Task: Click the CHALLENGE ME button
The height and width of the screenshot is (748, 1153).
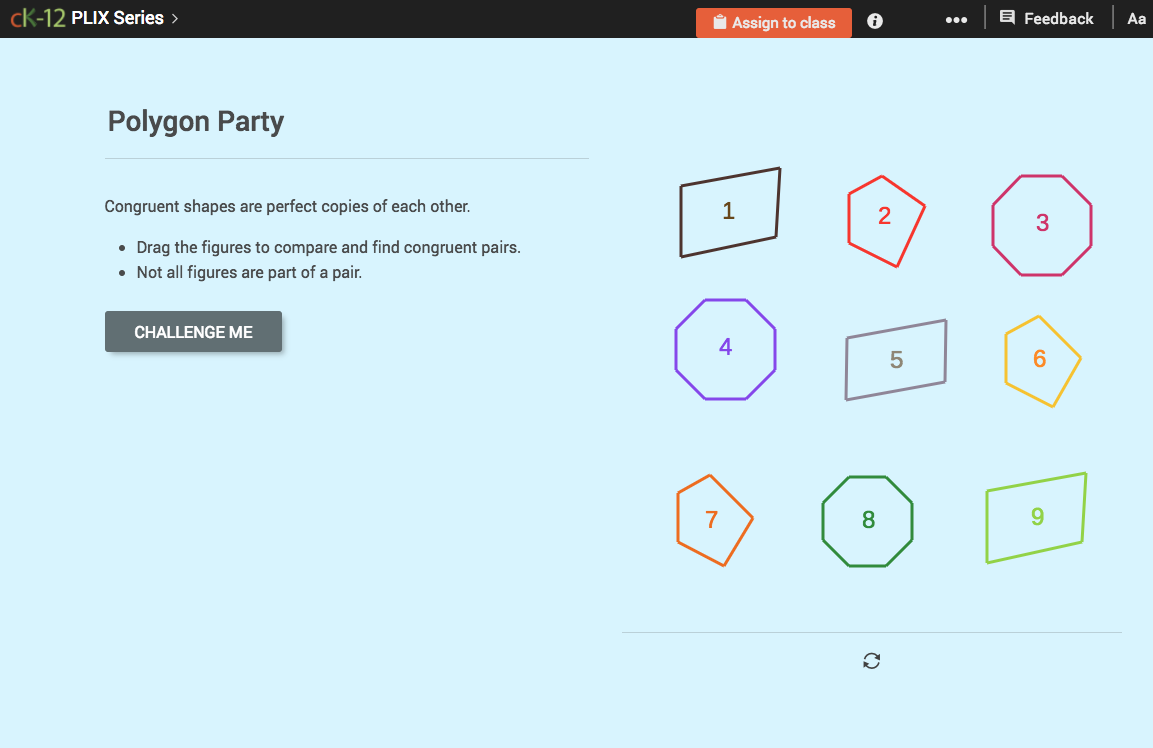Action: [193, 331]
